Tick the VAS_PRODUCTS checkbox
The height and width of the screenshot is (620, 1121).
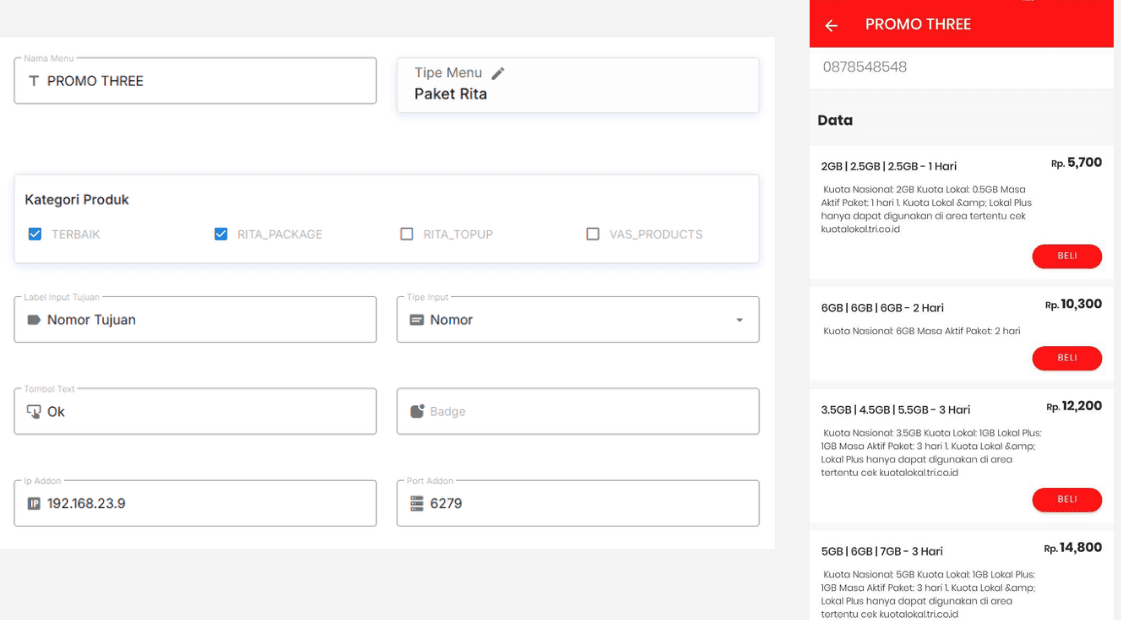click(593, 234)
